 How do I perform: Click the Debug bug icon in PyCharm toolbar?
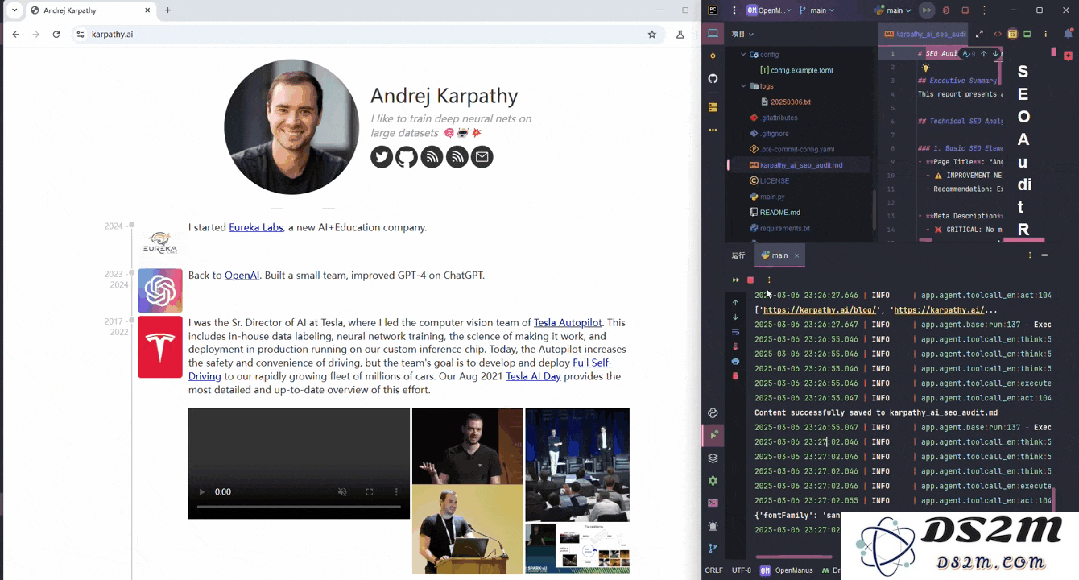click(x=946, y=10)
